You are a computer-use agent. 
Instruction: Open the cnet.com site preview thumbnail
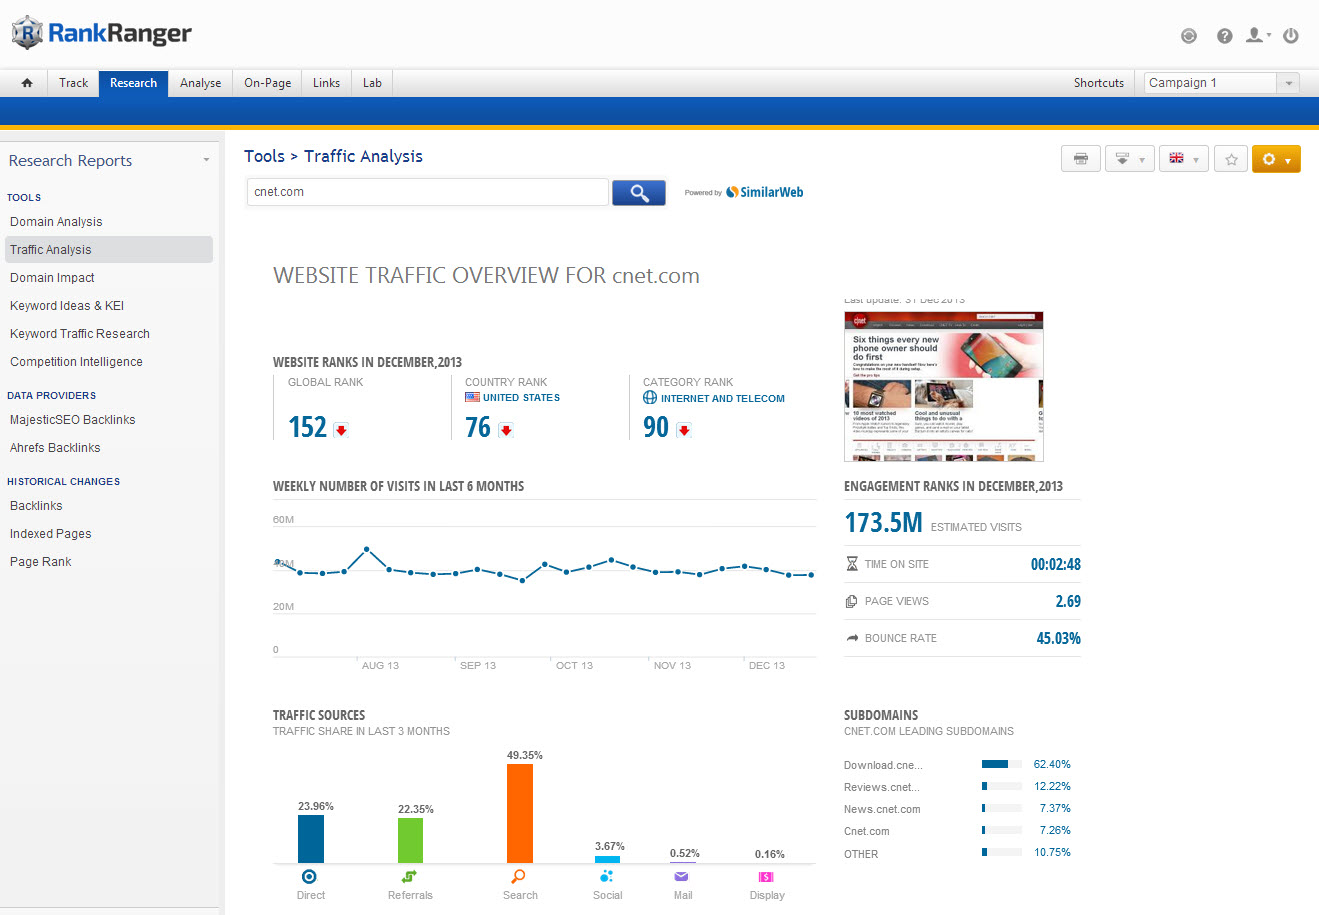[944, 386]
